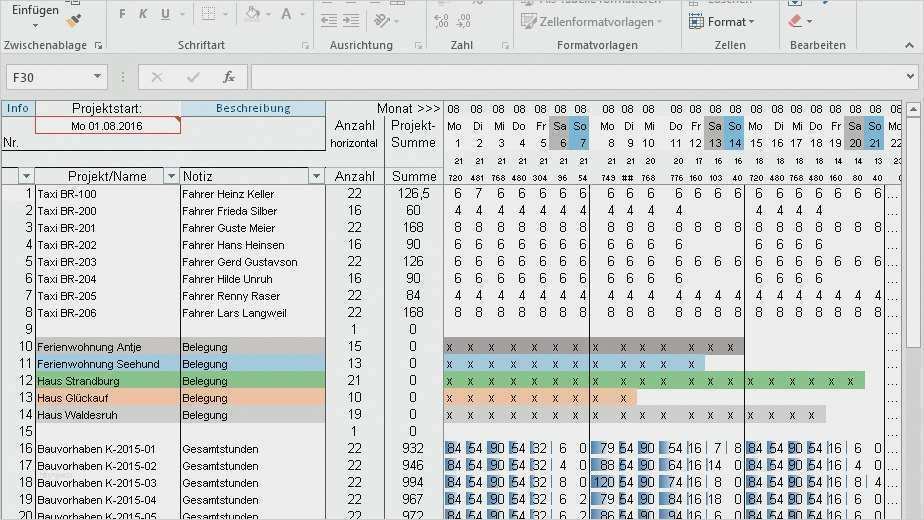This screenshot has width=924, height=520.
Task: Click the vertical scrollbar up arrow
Action: 913,110
